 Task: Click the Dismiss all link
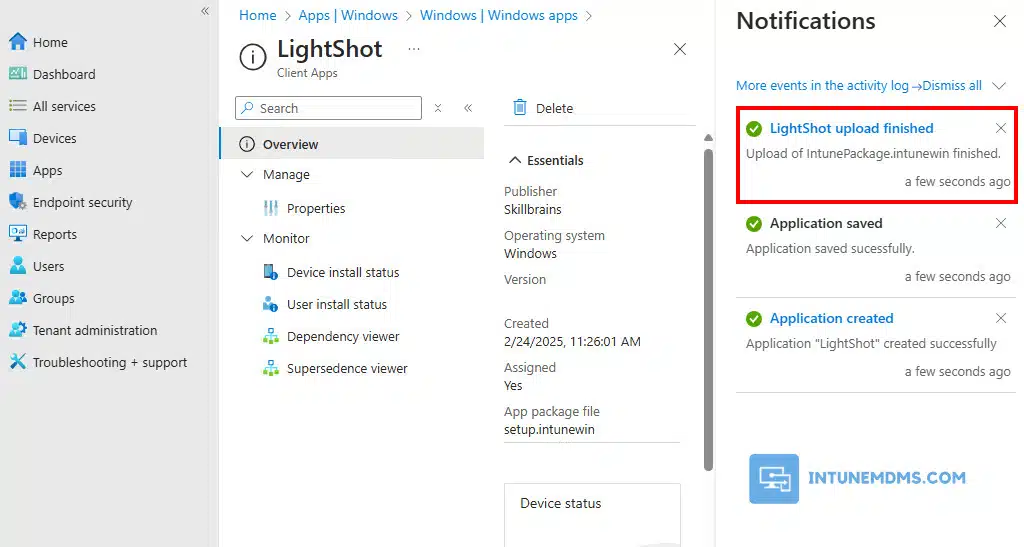(952, 86)
